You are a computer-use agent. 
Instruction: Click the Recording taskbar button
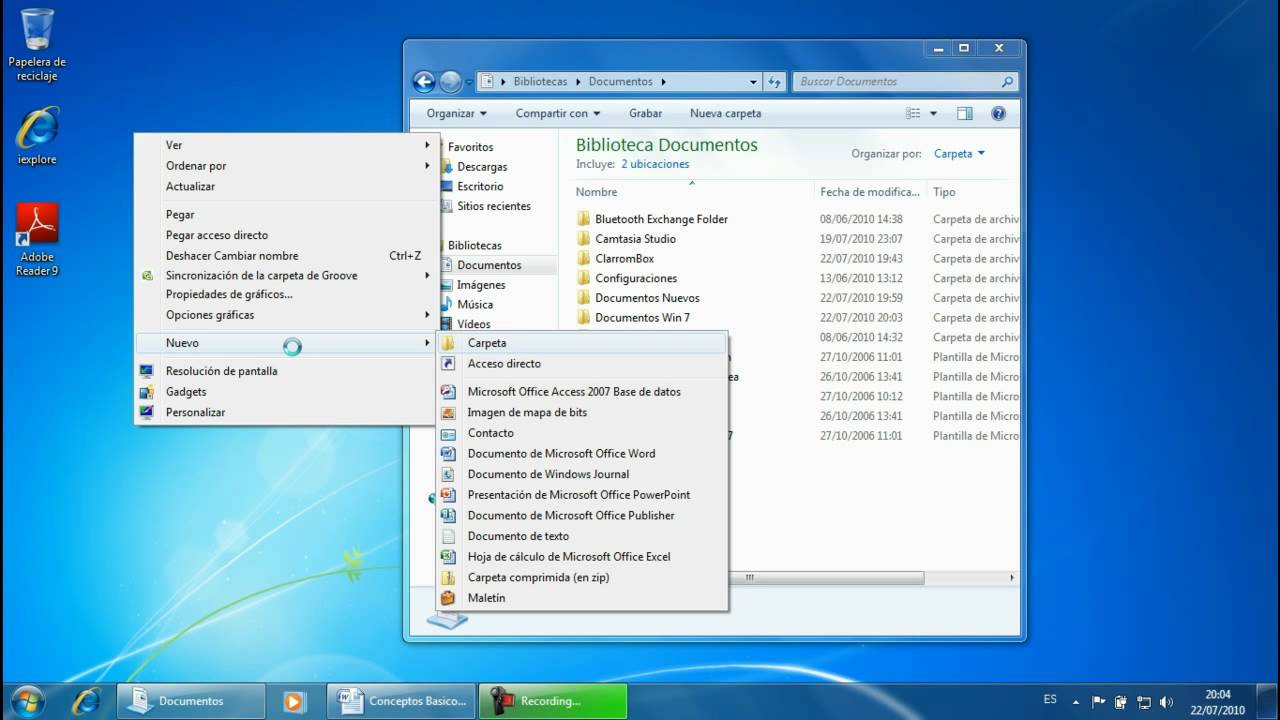point(553,701)
